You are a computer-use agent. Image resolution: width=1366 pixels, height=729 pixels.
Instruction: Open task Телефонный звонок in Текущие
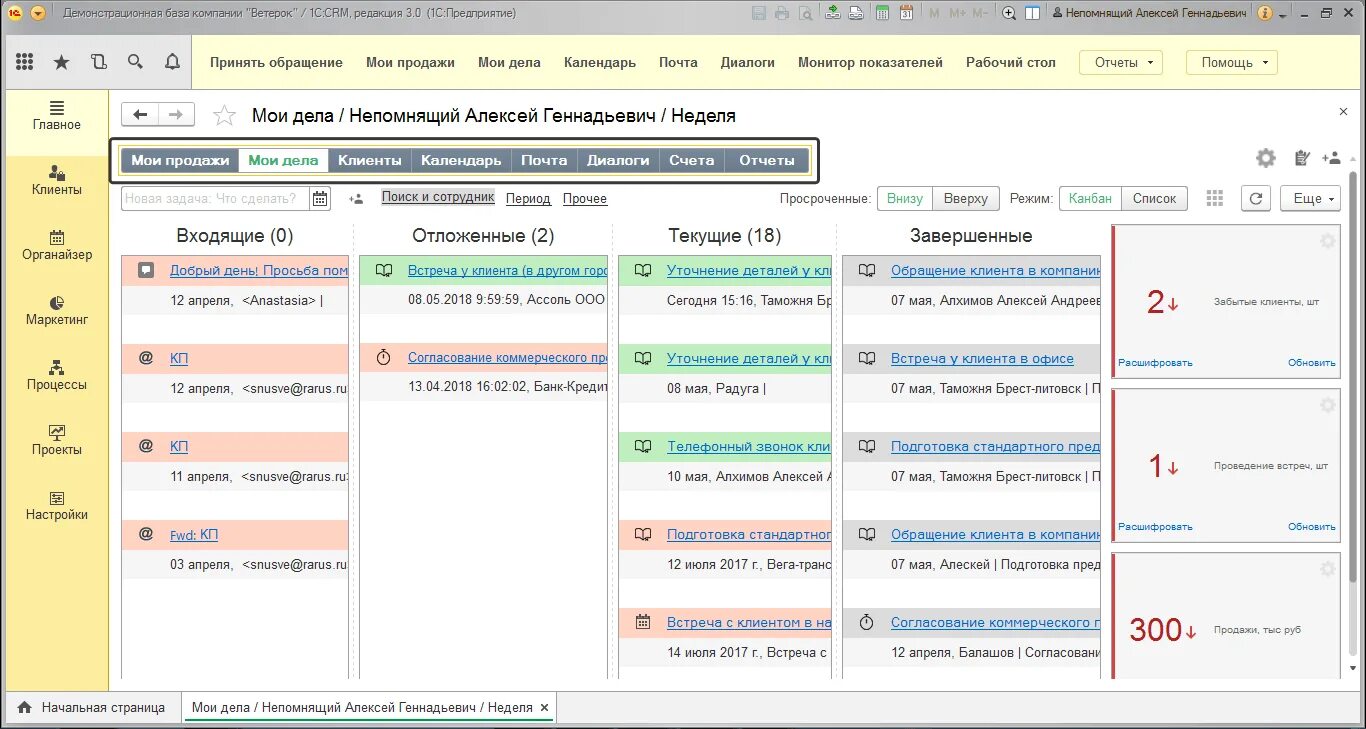point(749,446)
